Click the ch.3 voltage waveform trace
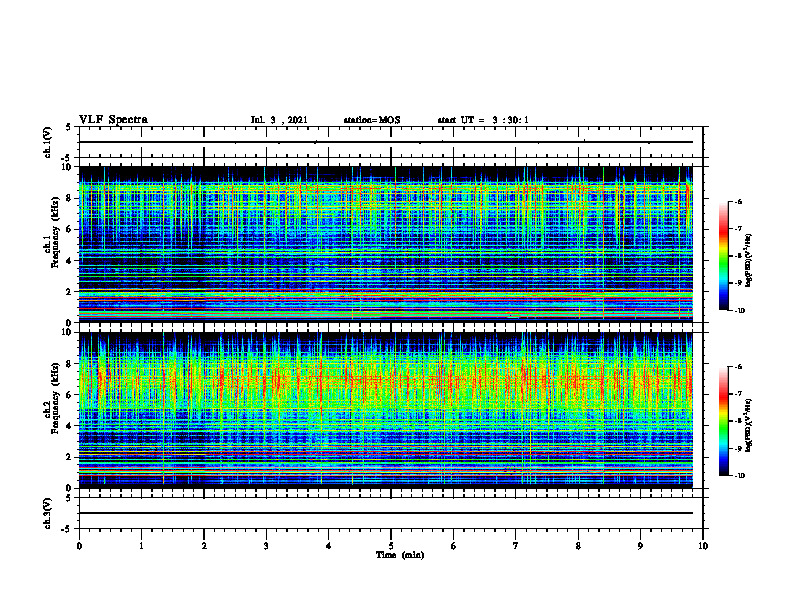Viewport: 792px width, 612px height. [x=385, y=513]
